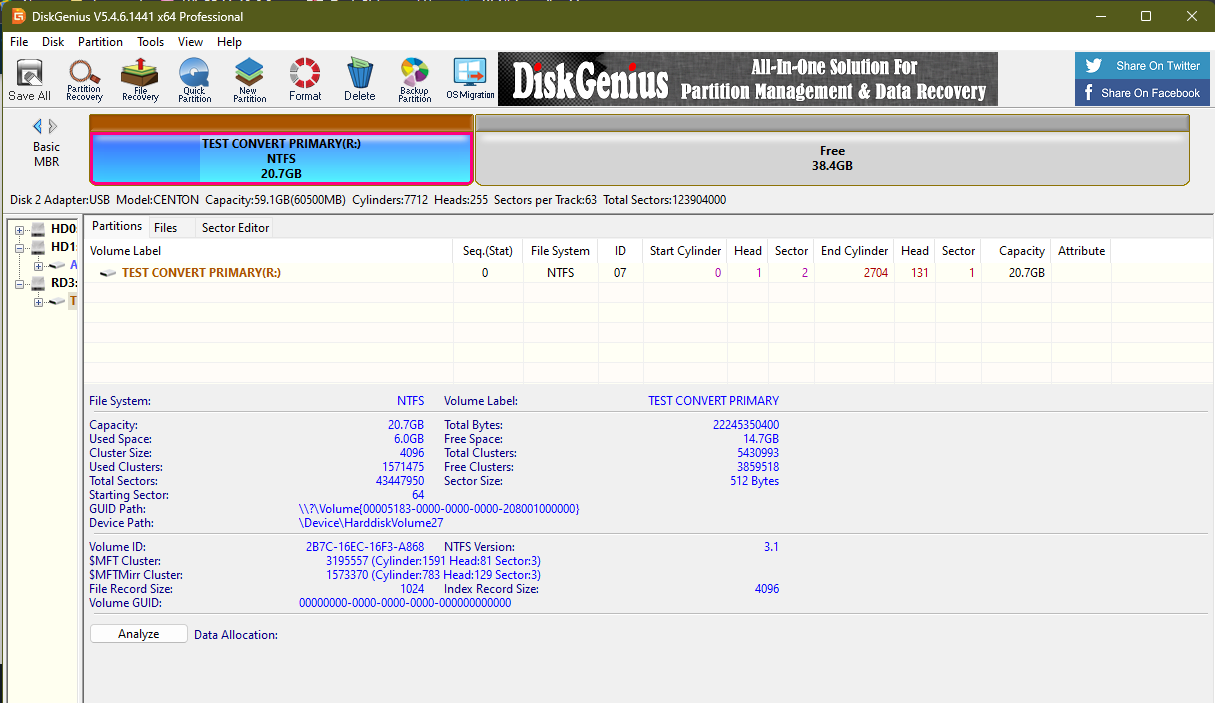The image size is (1215, 703).
Task: Click drive icon beside TEST CONVERT PRIMARY row
Action: coord(107,273)
